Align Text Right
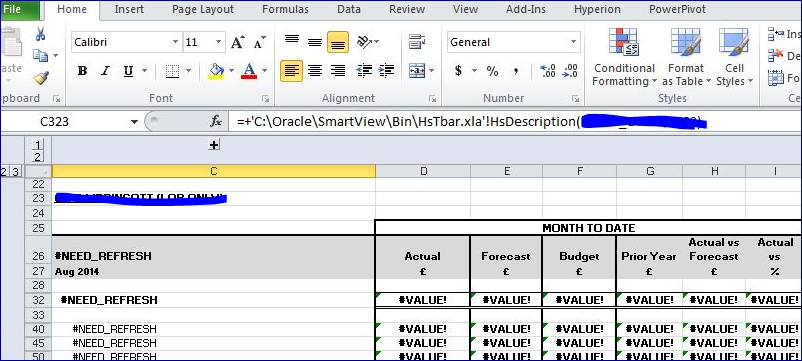This screenshot has width=802, height=361. 338,71
